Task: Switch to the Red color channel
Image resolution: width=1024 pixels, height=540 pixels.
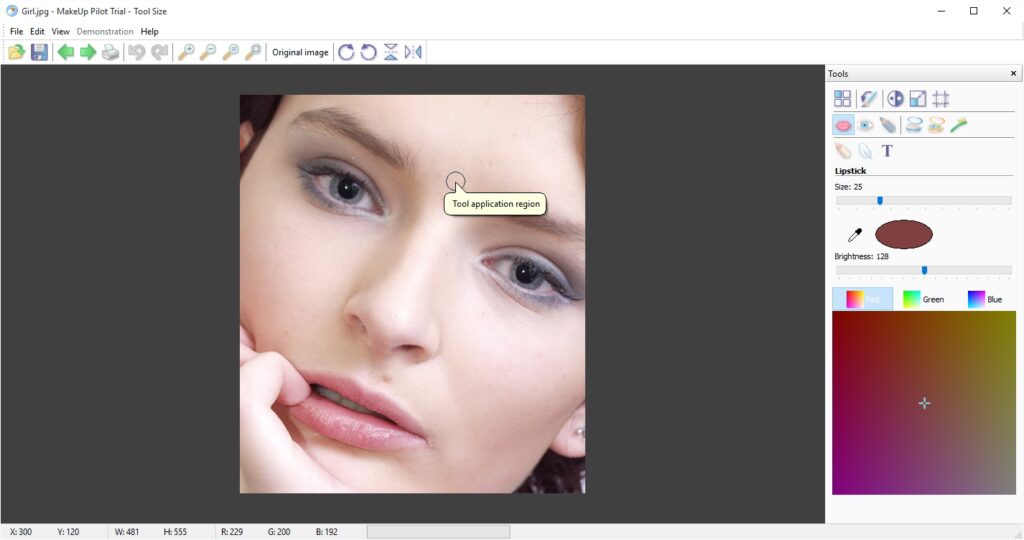Action: (x=862, y=299)
